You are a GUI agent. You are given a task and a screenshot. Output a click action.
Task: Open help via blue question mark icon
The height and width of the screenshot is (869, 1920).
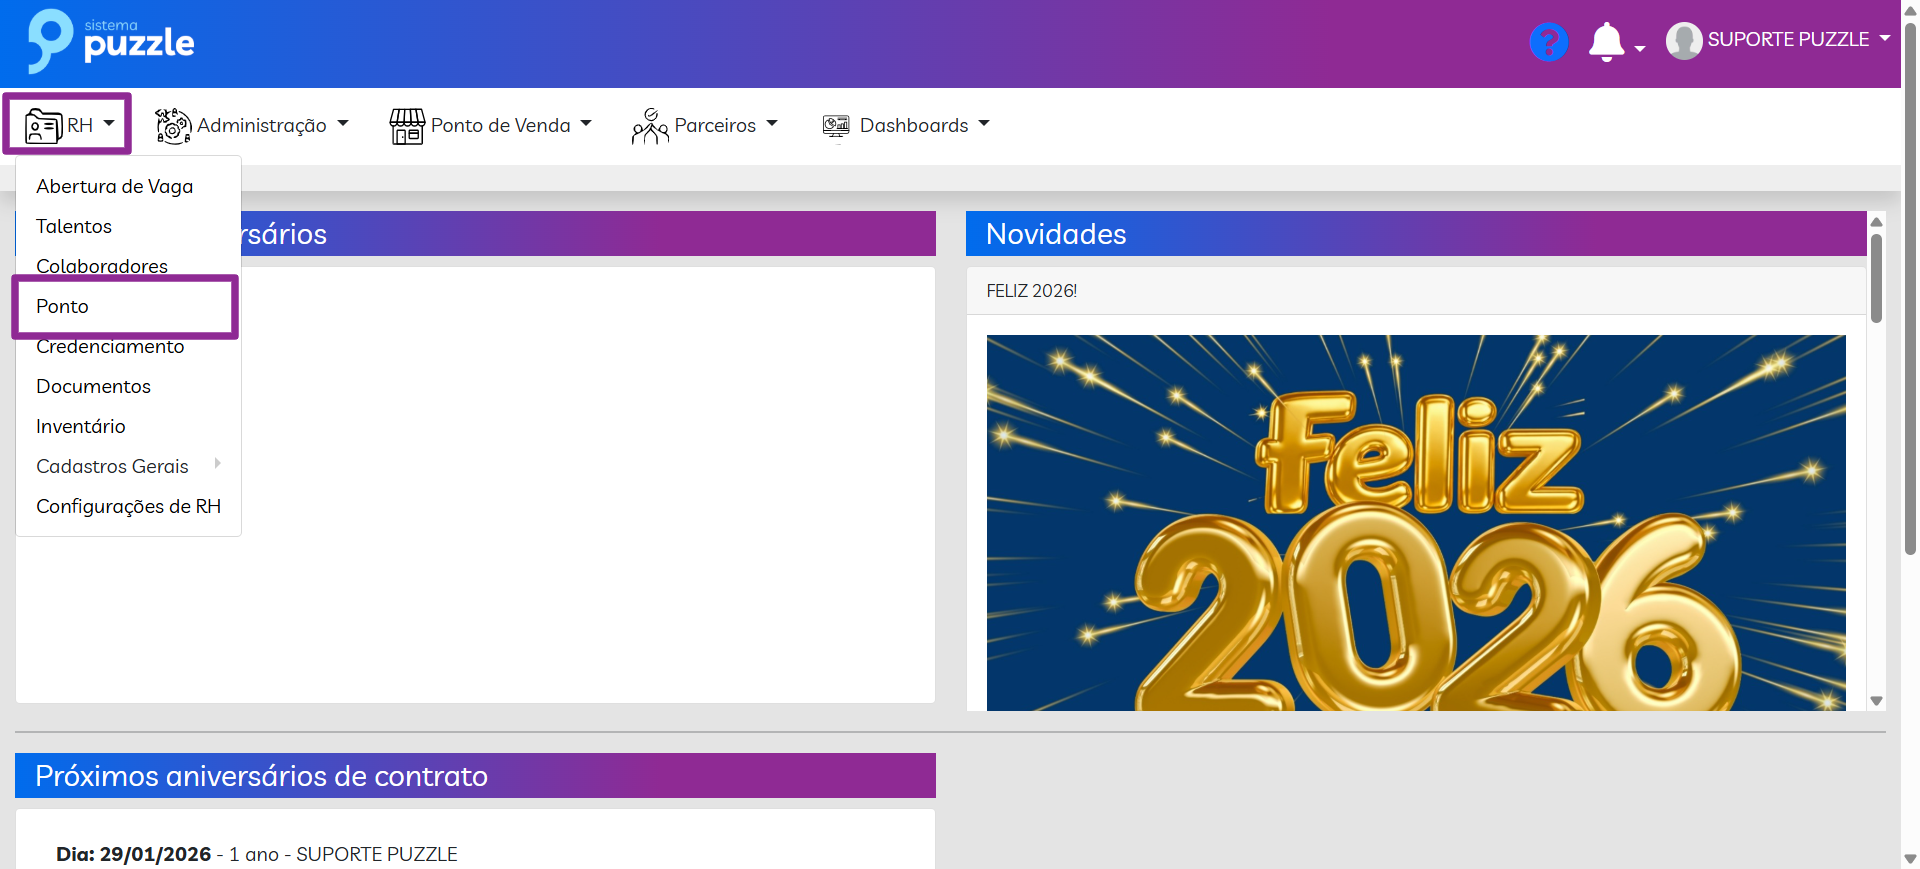tap(1548, 42)
